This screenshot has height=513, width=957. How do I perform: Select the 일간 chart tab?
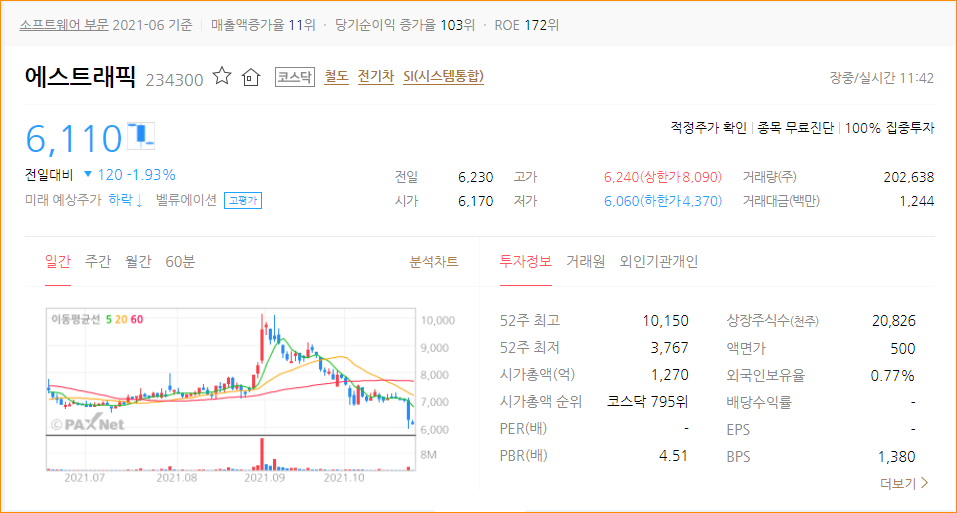[x=58, y=262]
